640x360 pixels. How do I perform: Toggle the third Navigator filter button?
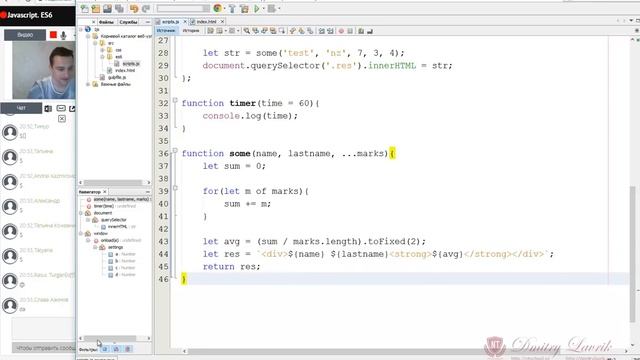(x=128, y=349)
